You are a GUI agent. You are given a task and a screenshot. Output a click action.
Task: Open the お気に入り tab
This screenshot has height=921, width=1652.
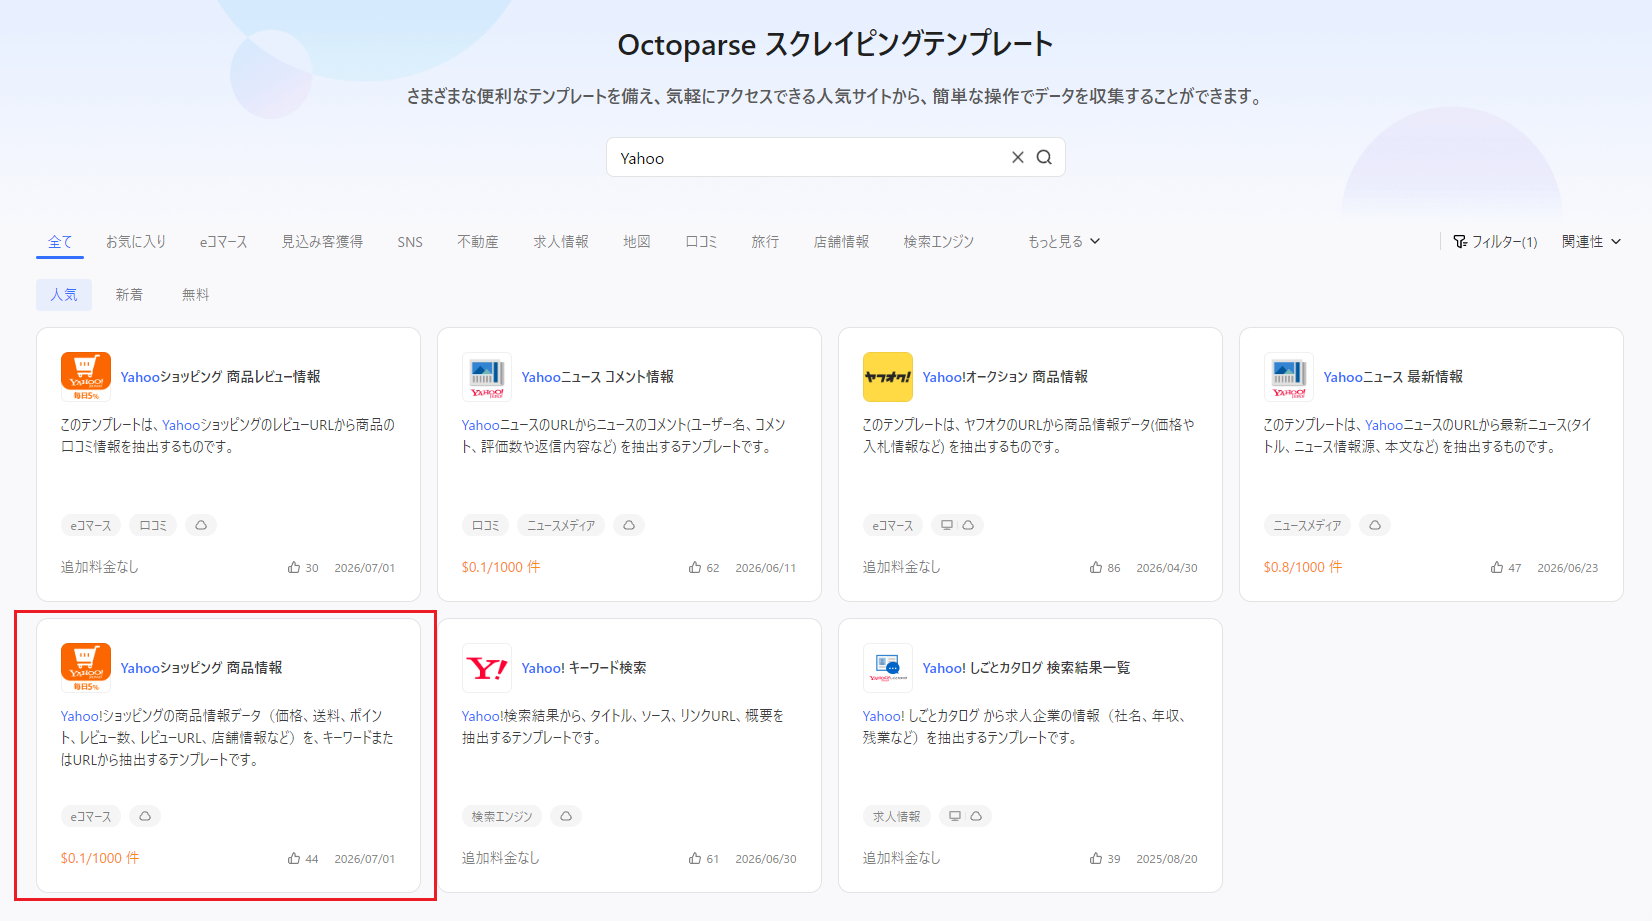click(136, 242)
